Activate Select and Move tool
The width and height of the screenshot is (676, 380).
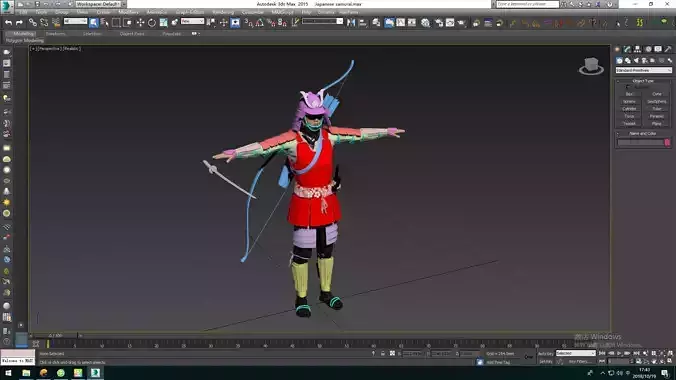pyautogui.click(x=140, y=22)
